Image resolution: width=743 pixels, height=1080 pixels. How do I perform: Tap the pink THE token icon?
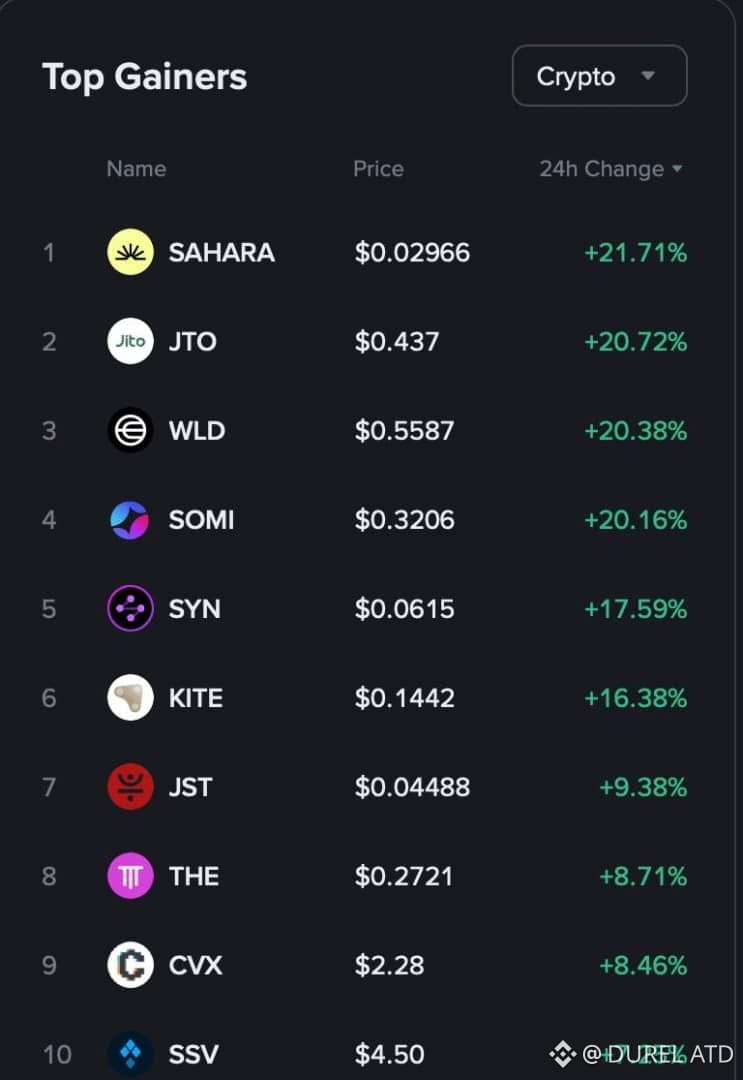tap(130, 875)
